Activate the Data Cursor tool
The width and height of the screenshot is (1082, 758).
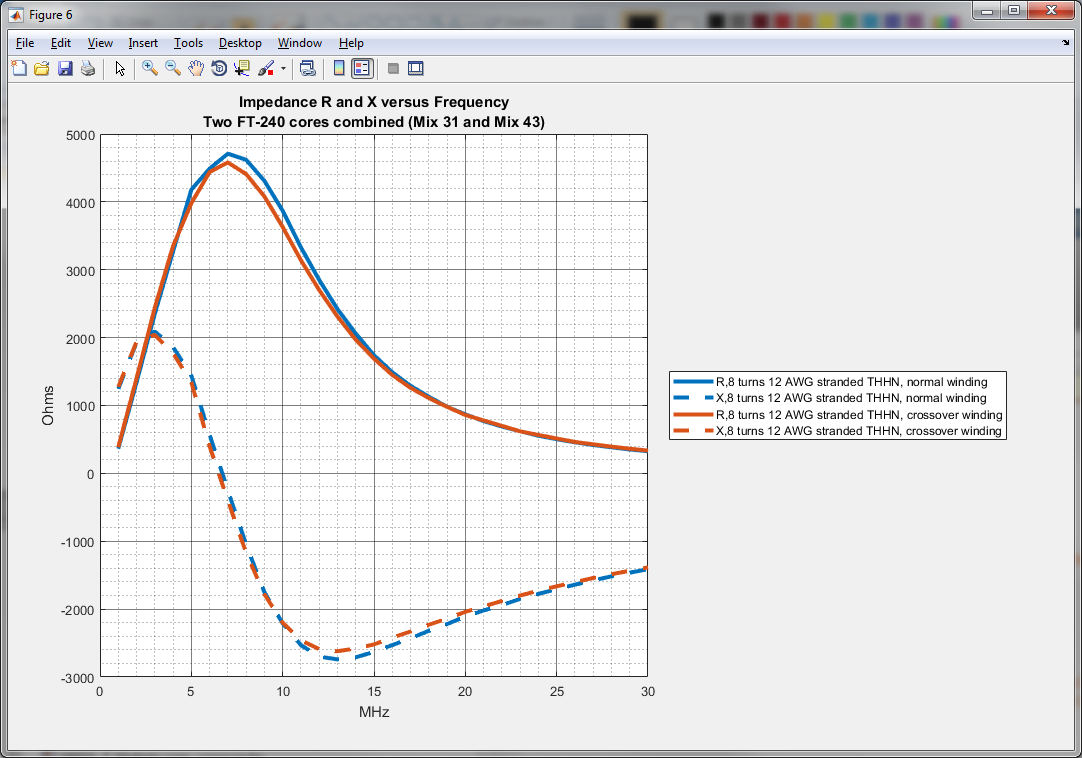[x=242, y=68]
